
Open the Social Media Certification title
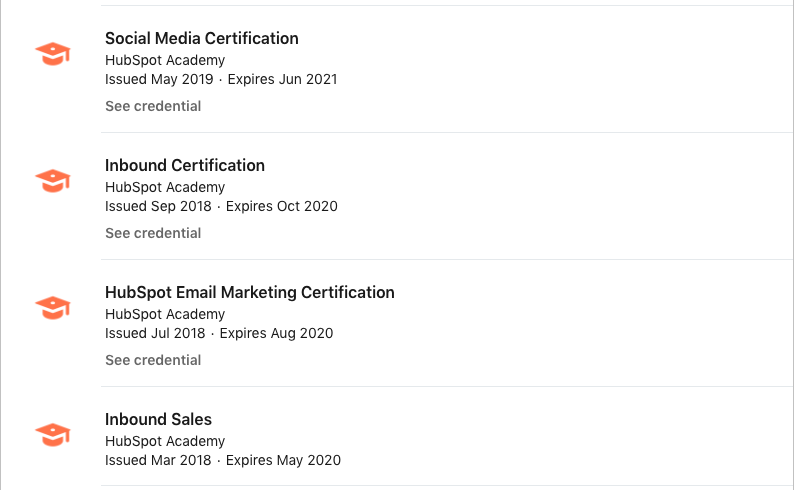tap(201, 38)
